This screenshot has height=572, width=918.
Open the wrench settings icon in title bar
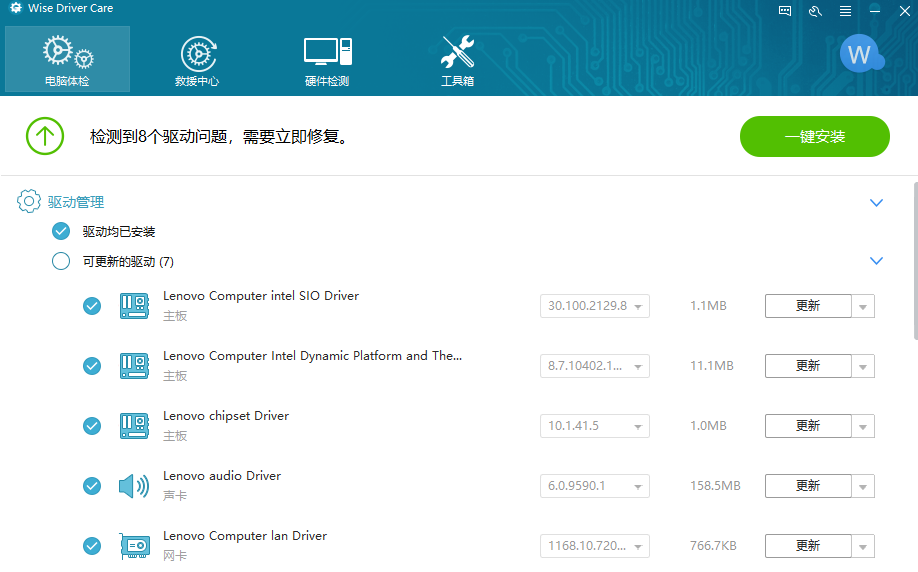(815, 11)
